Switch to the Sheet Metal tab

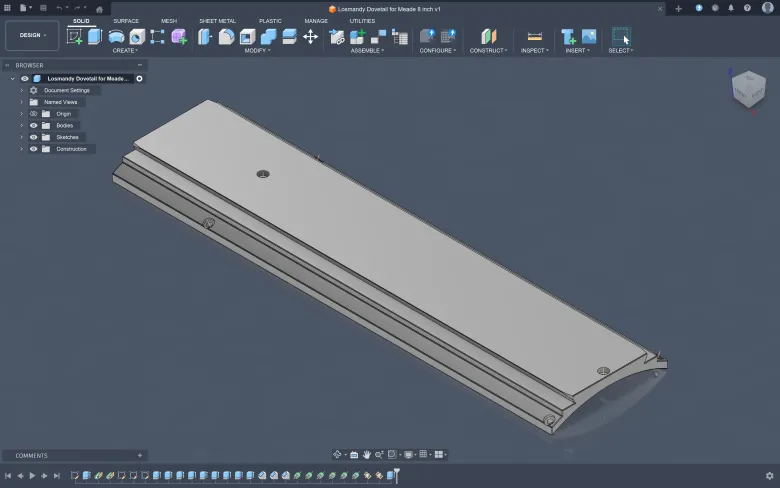[217, 20]
